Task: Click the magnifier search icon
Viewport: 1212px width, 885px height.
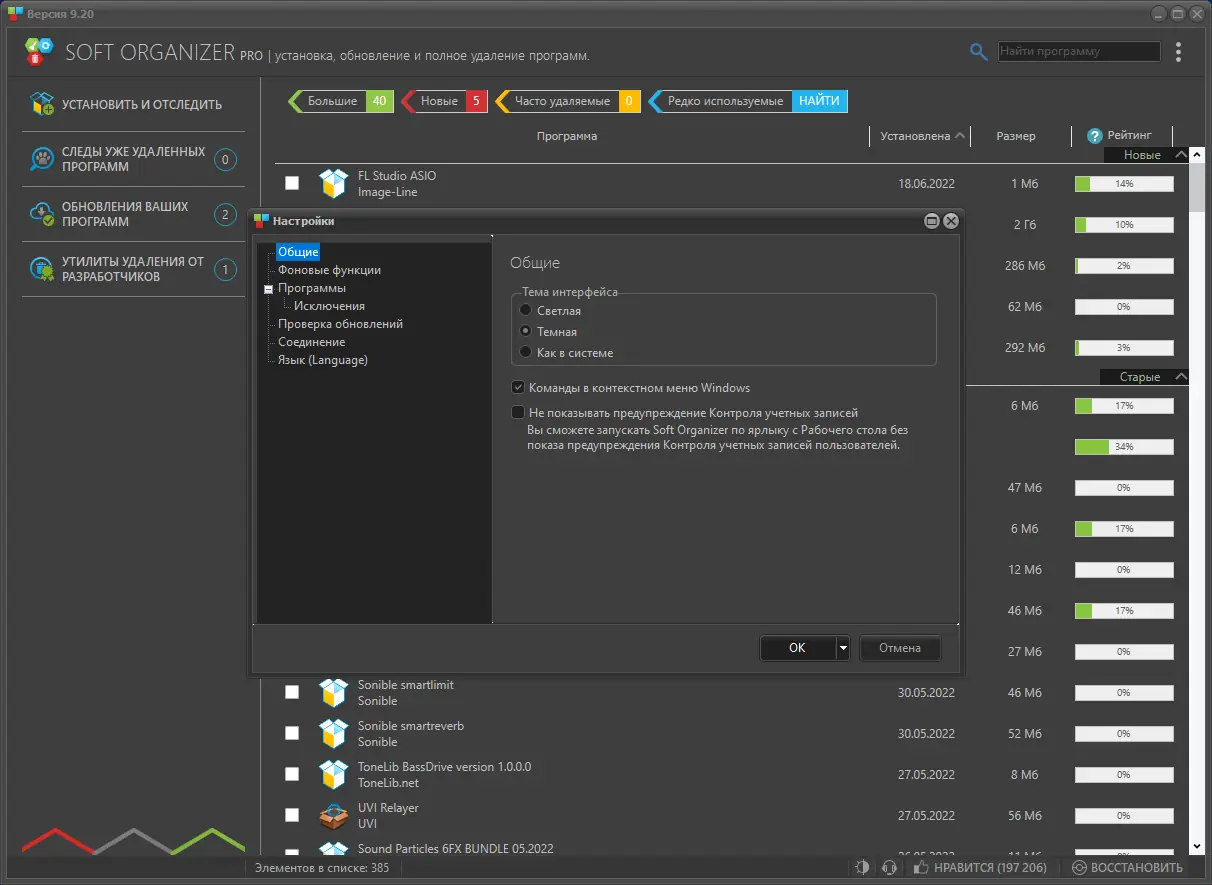Action: click(979, 52)
